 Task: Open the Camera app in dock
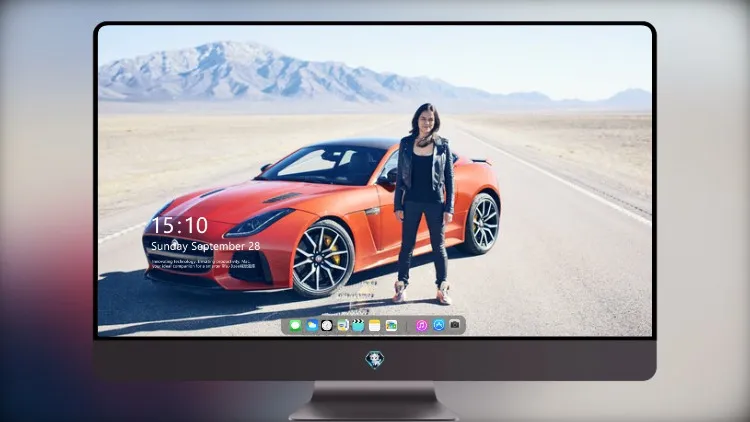[455, 324]
